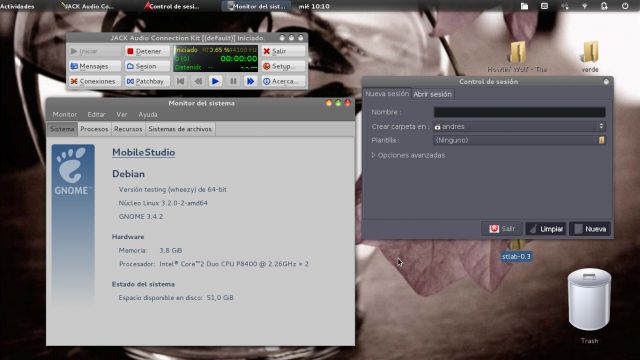Click Salir in Control de sesión
Screen dimensions: 640x360
(x=502, y=229)
